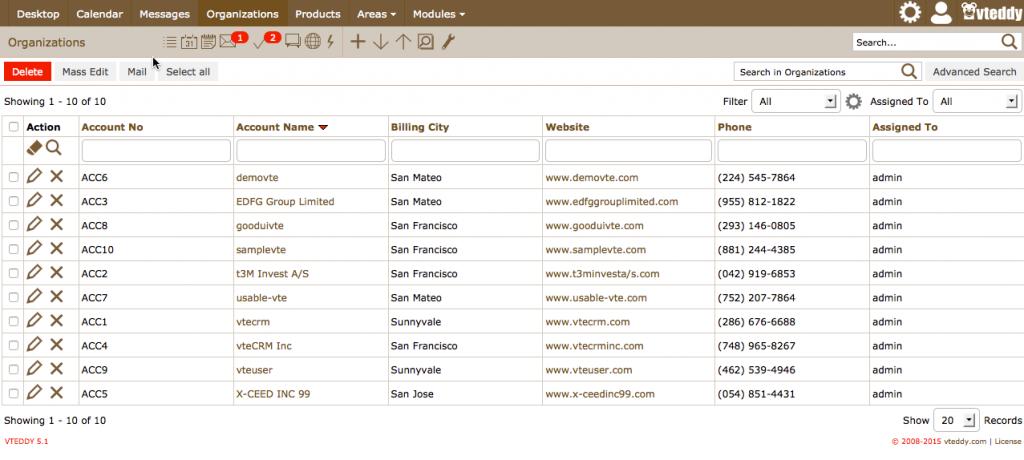The image size is (1024, 460).
Task: Click the up arrow export icon
Action: click(x=403, y=42)
